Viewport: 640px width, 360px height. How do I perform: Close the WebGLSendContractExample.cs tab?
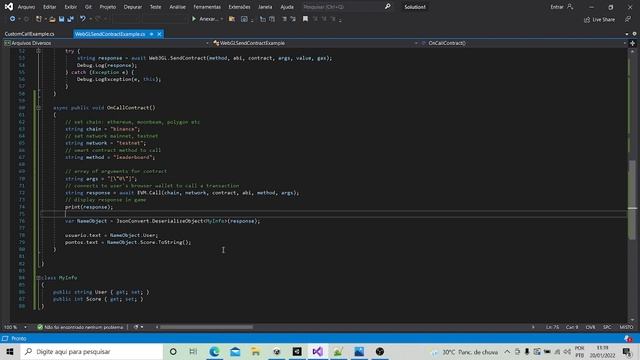[159, 34]
